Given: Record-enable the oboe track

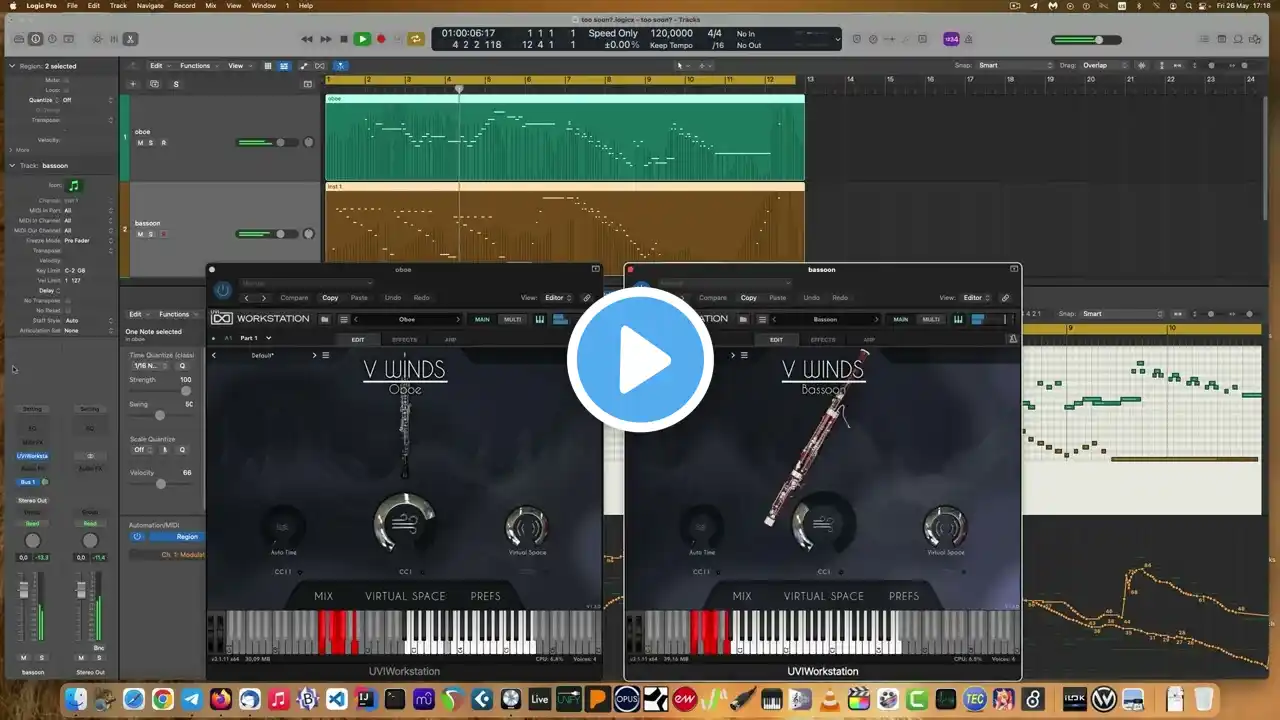Looking at the screenshot, I should coord(163,143).
